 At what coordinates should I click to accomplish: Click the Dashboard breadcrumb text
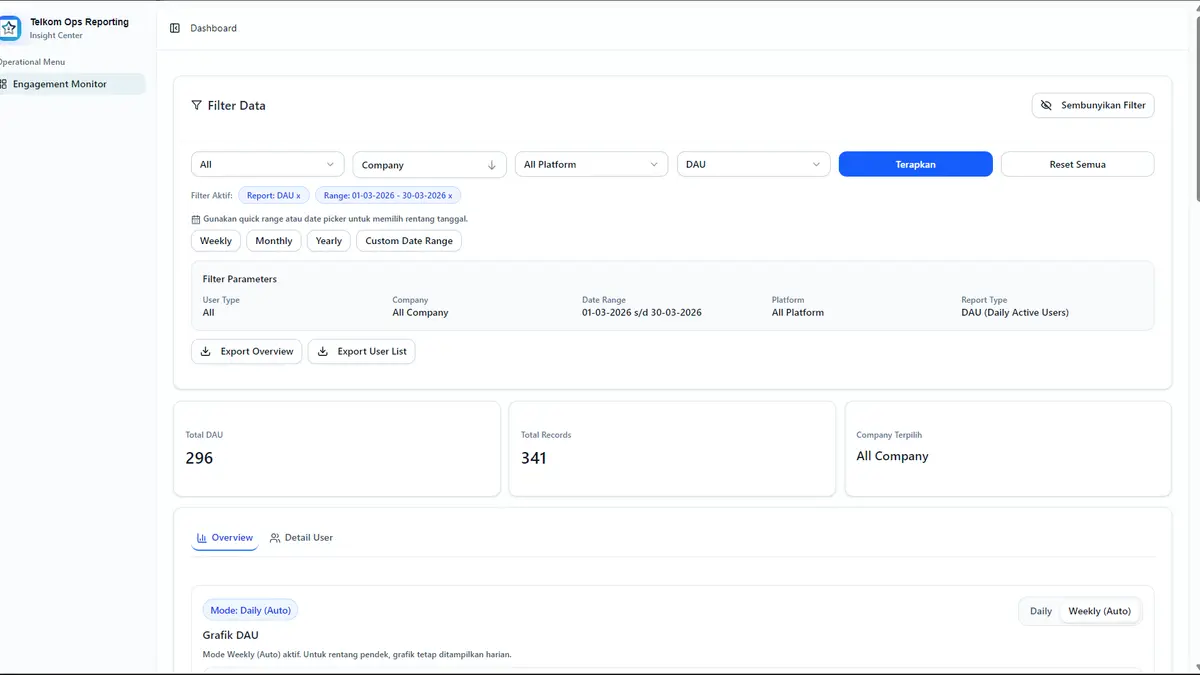click(214, 28)
